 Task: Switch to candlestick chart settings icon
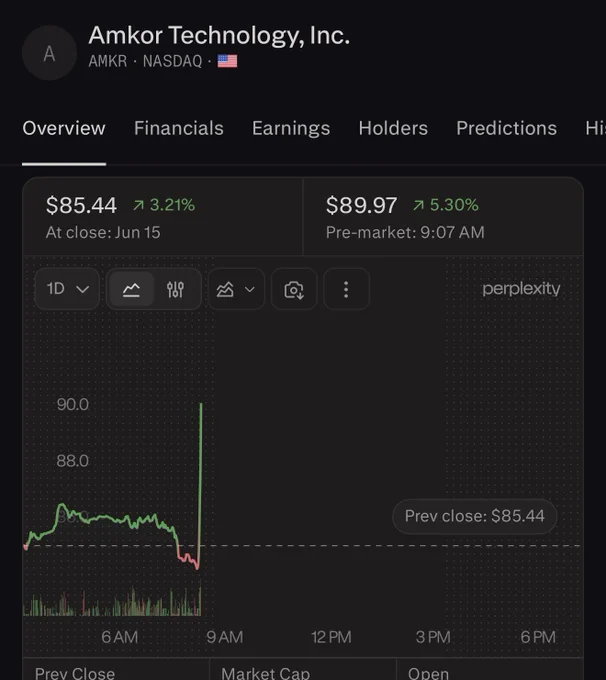pos(175,289)
